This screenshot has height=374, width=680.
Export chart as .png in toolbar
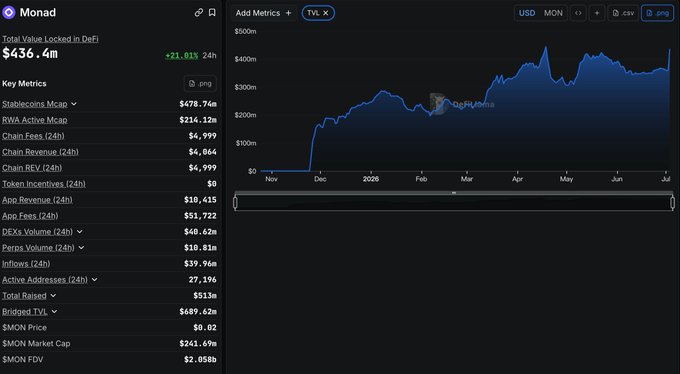pos(657,13)
